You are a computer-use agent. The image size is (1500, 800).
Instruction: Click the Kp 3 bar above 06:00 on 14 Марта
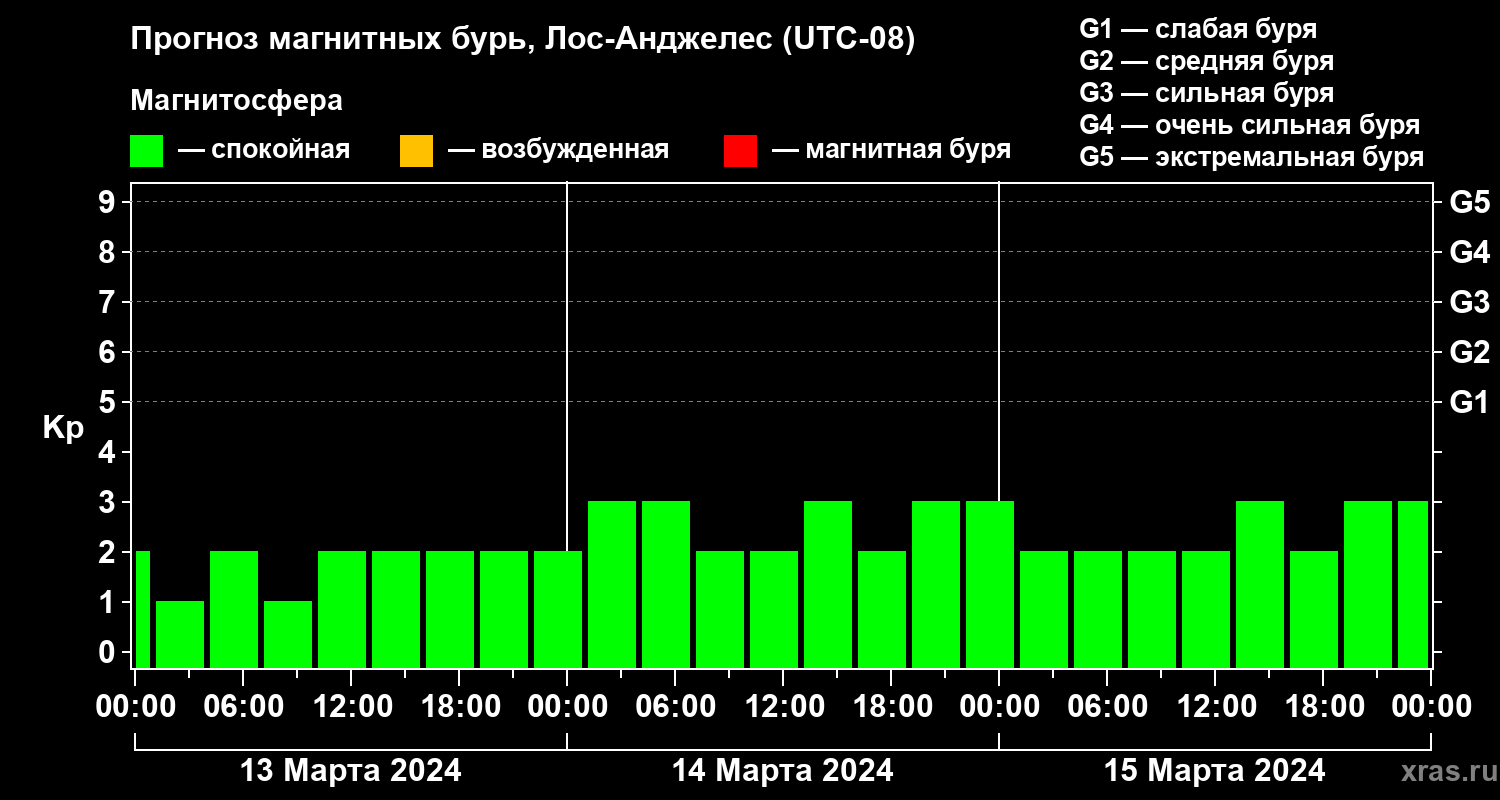point(666,584)
